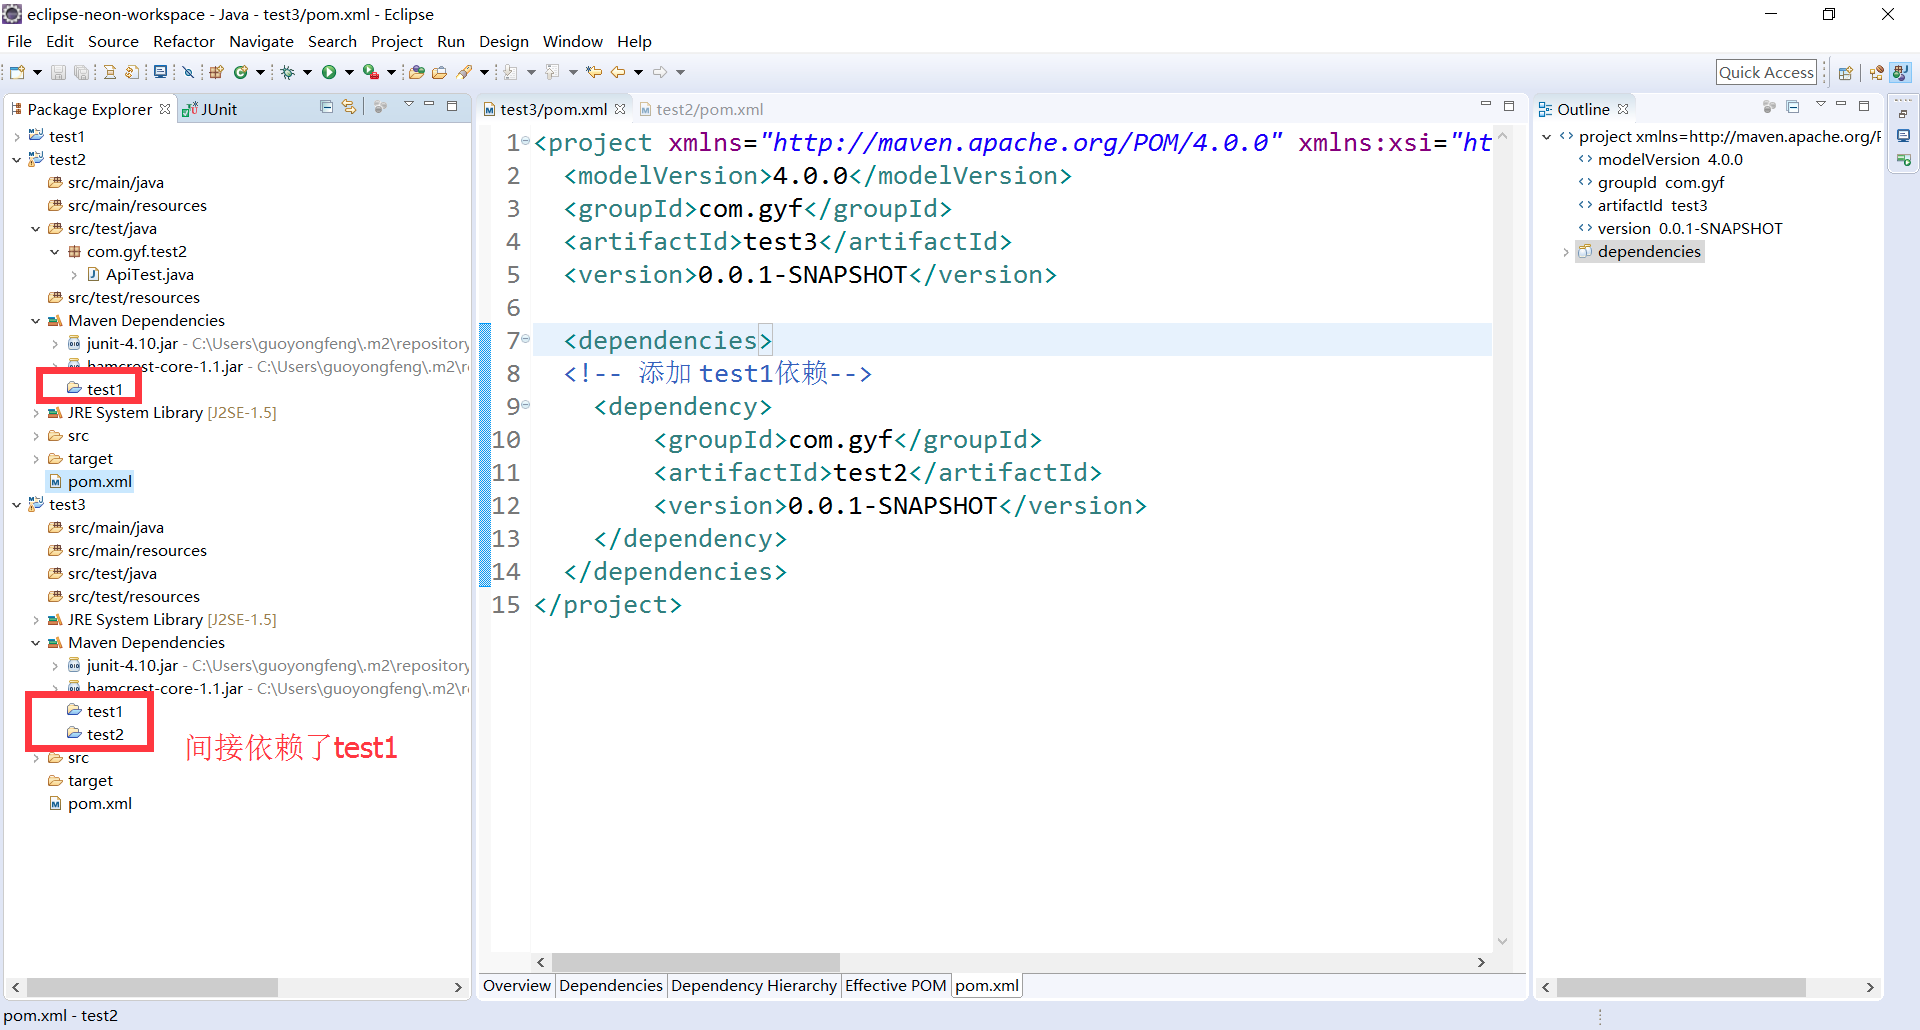
Task: Click the Forward navigation arrow icon
Action: coord(660,72)
